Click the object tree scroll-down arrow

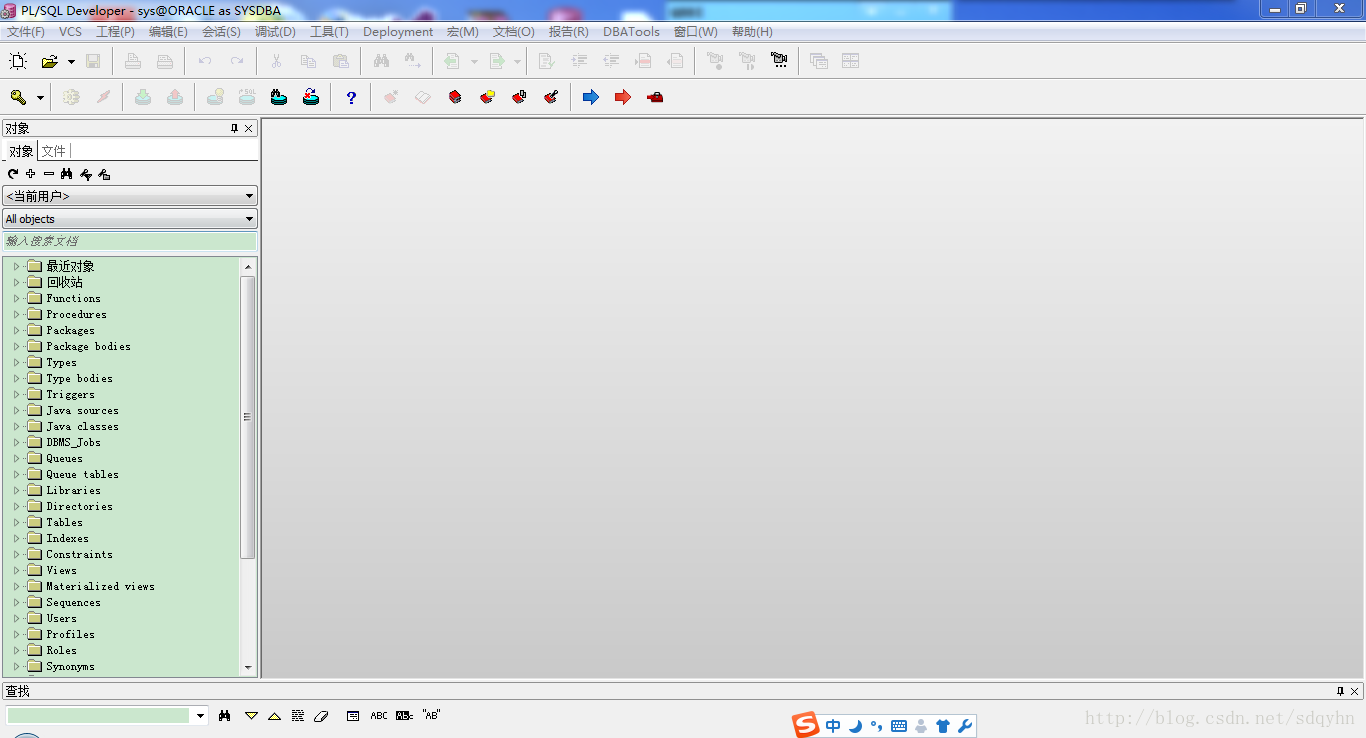248,667
